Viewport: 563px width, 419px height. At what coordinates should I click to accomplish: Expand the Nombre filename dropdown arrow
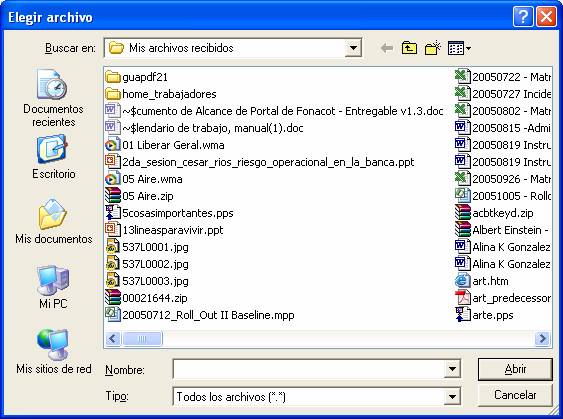(452, 369)
